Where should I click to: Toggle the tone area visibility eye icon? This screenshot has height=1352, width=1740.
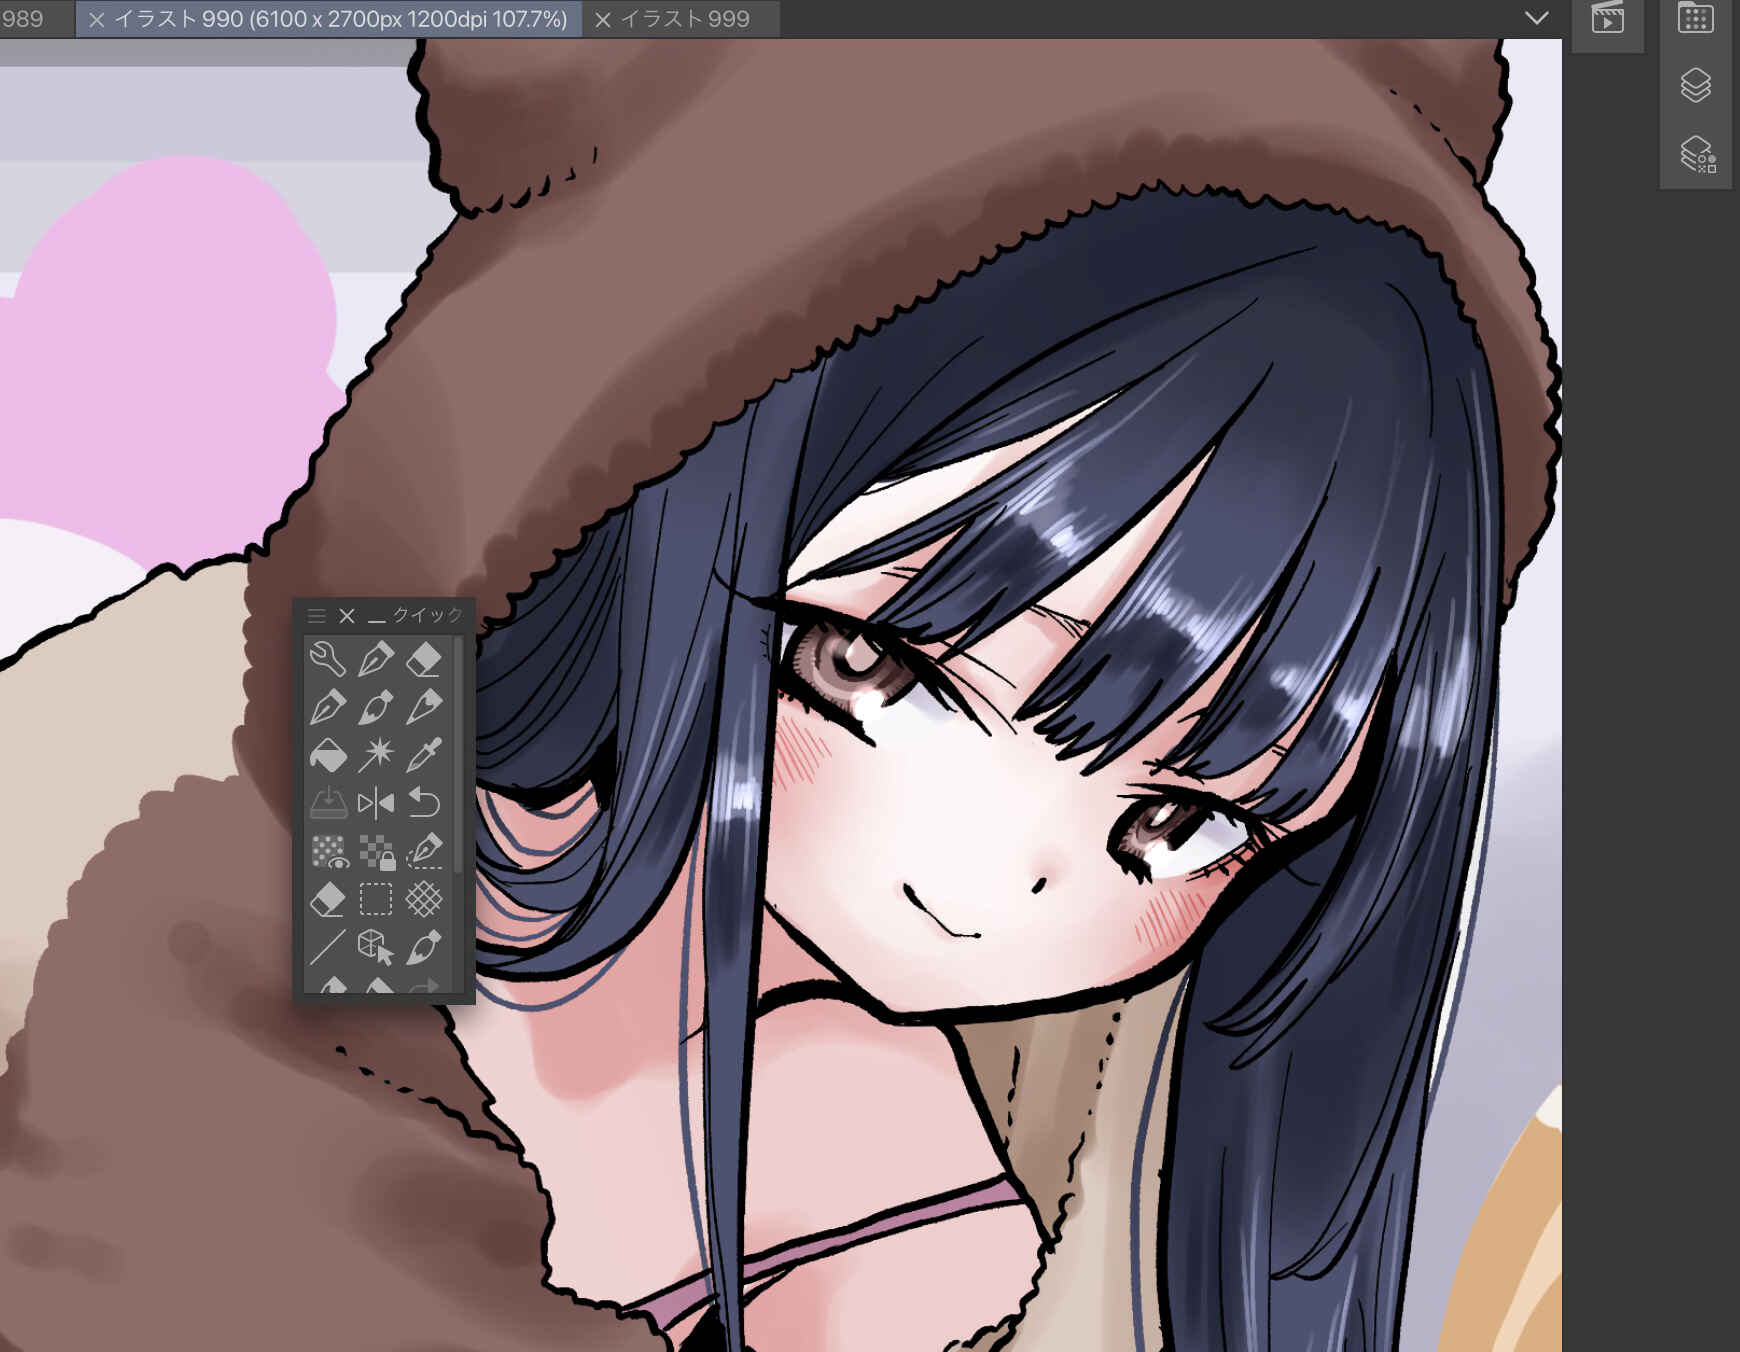[328, 852]
